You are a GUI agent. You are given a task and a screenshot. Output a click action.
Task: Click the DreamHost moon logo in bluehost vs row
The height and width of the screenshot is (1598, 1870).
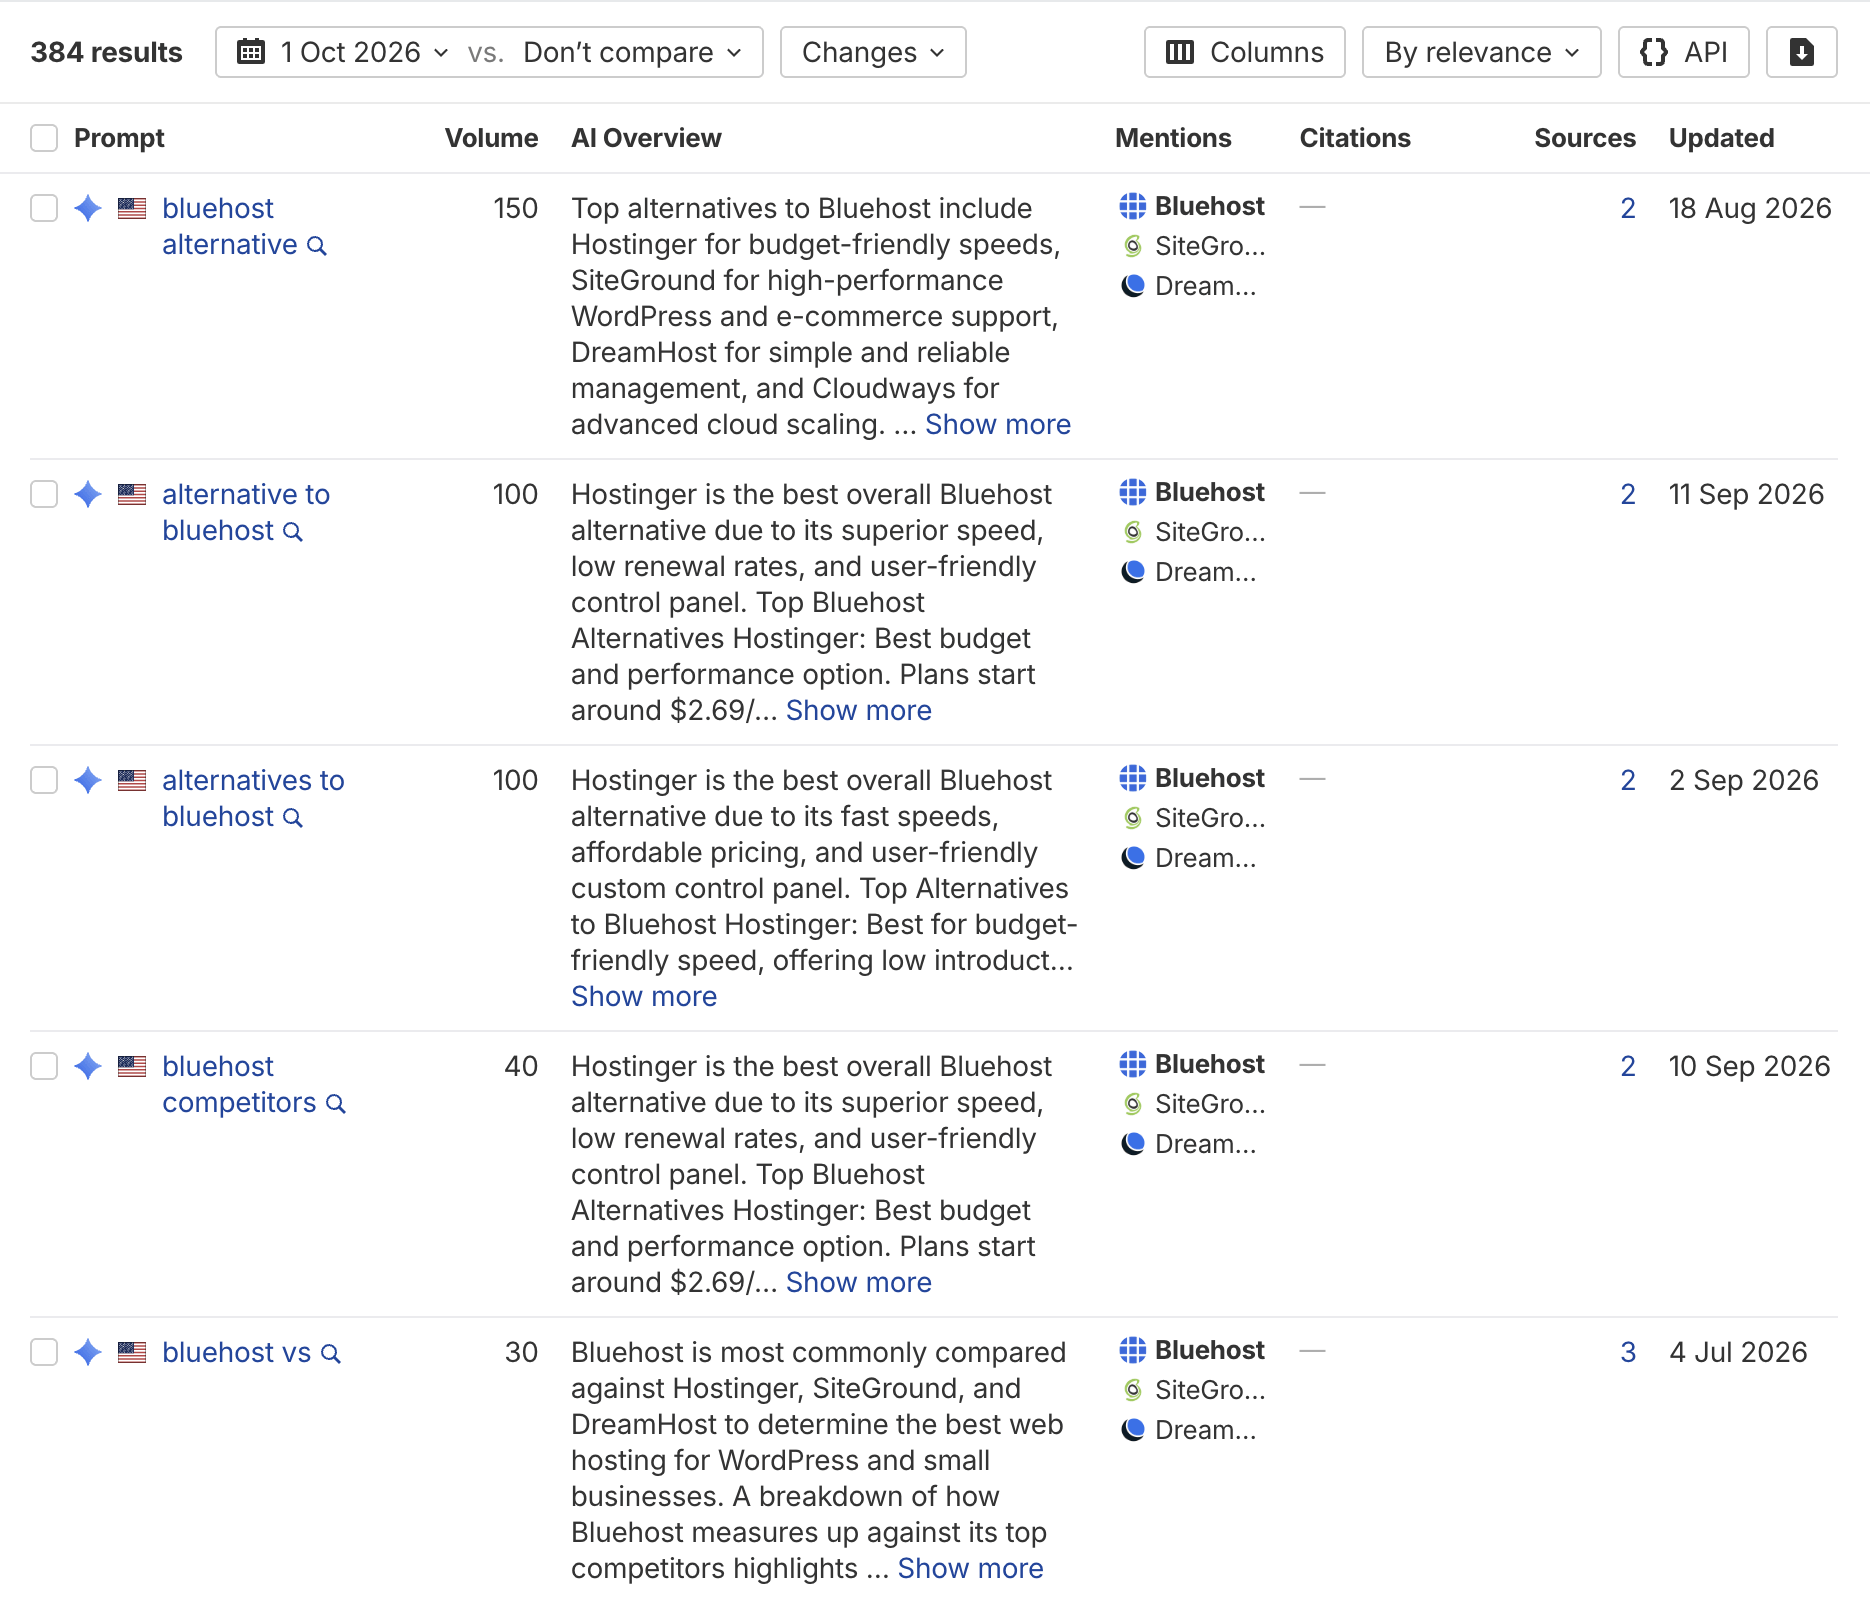(x=1133, y=1430)
